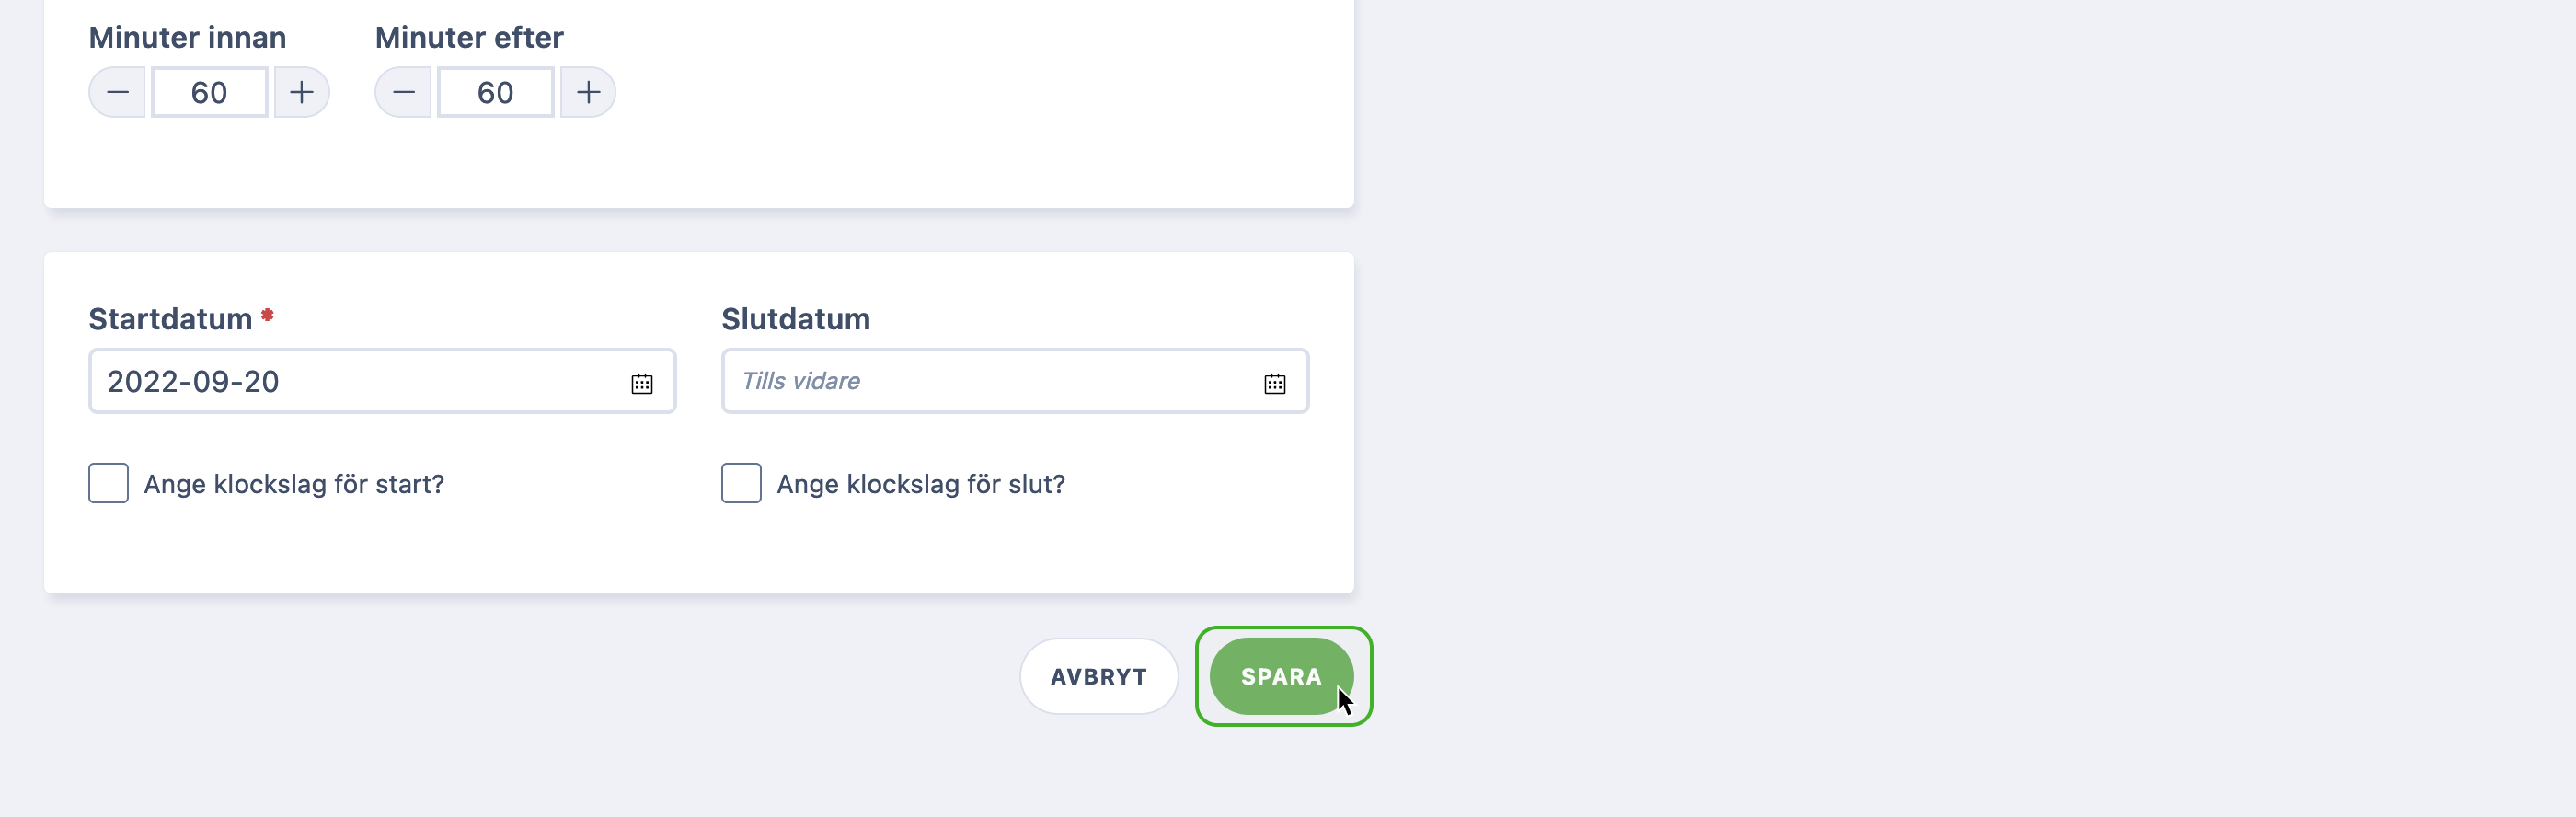Click the Minuter efter value field
Viewport: 2576px width, 817px height.
(x=496, y=93)
